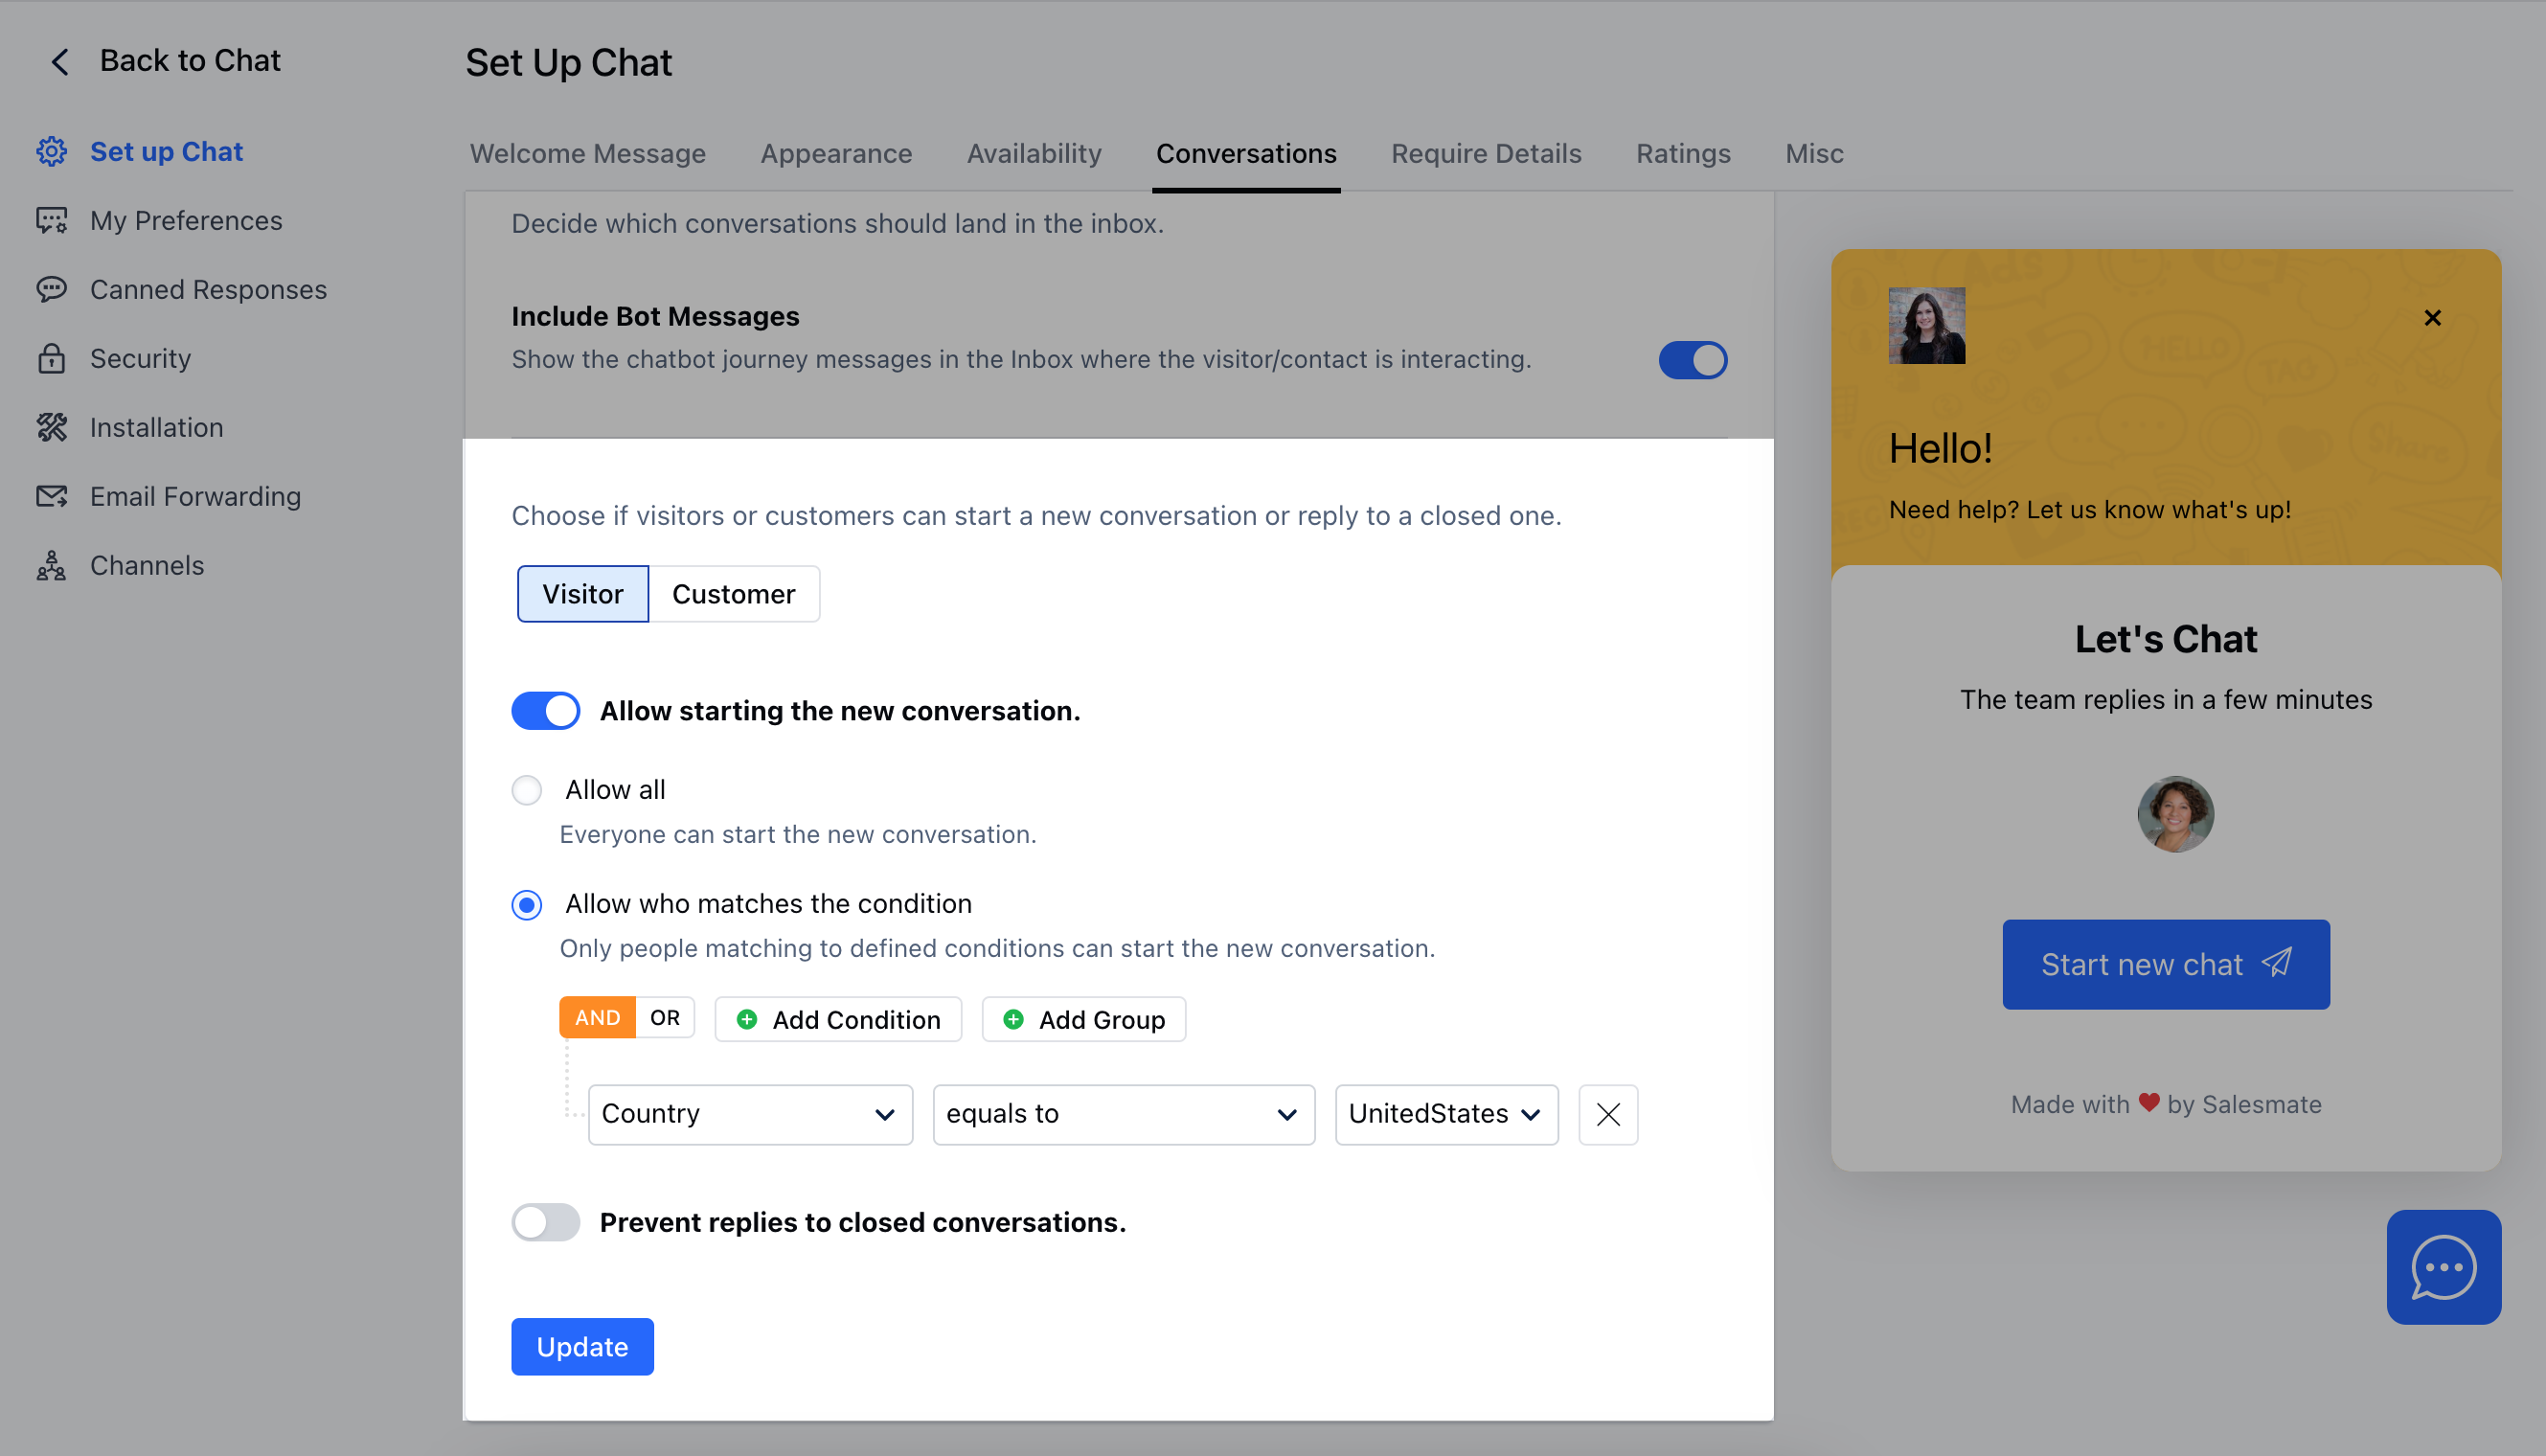Click the Made with by Salesmate text
This screenshot has width=2546, height=1456.
(x=2165, y=1104)
